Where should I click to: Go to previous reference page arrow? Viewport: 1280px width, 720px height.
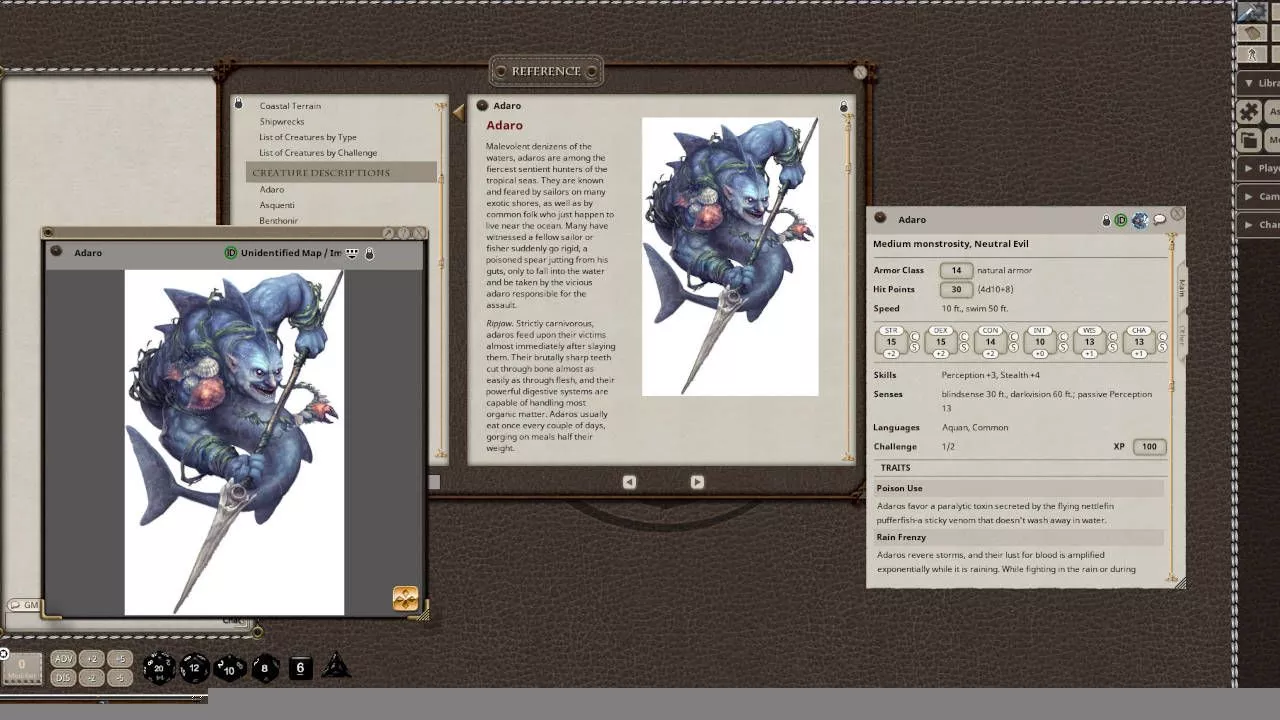click(629, 482)
